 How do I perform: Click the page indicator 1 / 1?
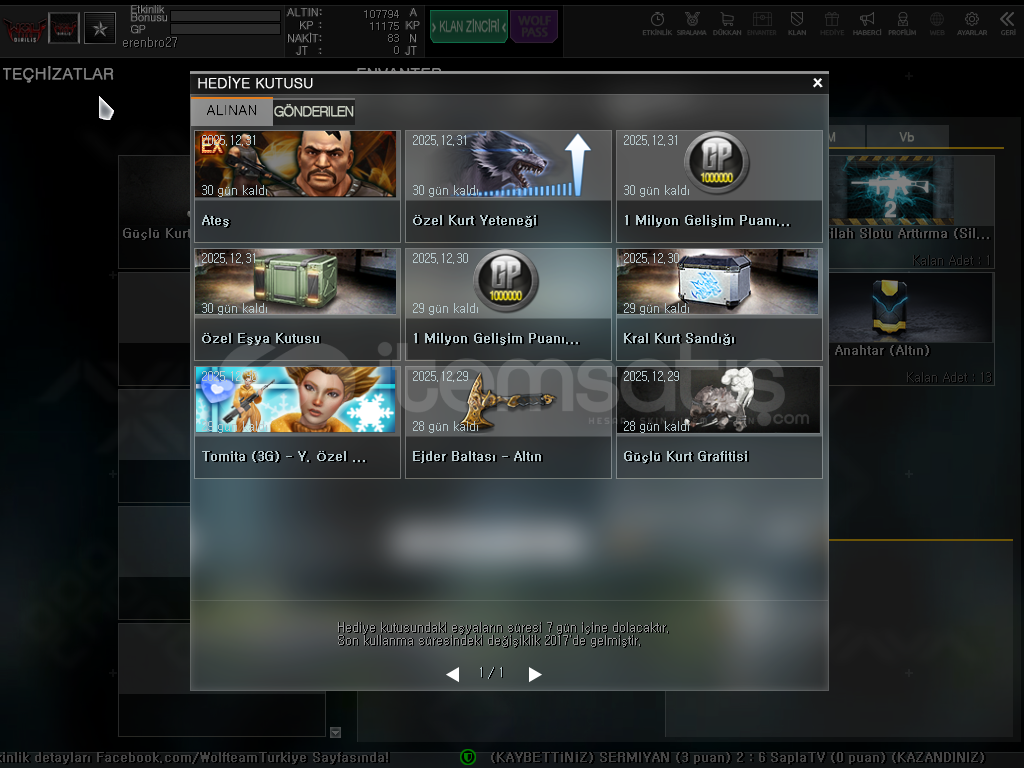(491, 673)
